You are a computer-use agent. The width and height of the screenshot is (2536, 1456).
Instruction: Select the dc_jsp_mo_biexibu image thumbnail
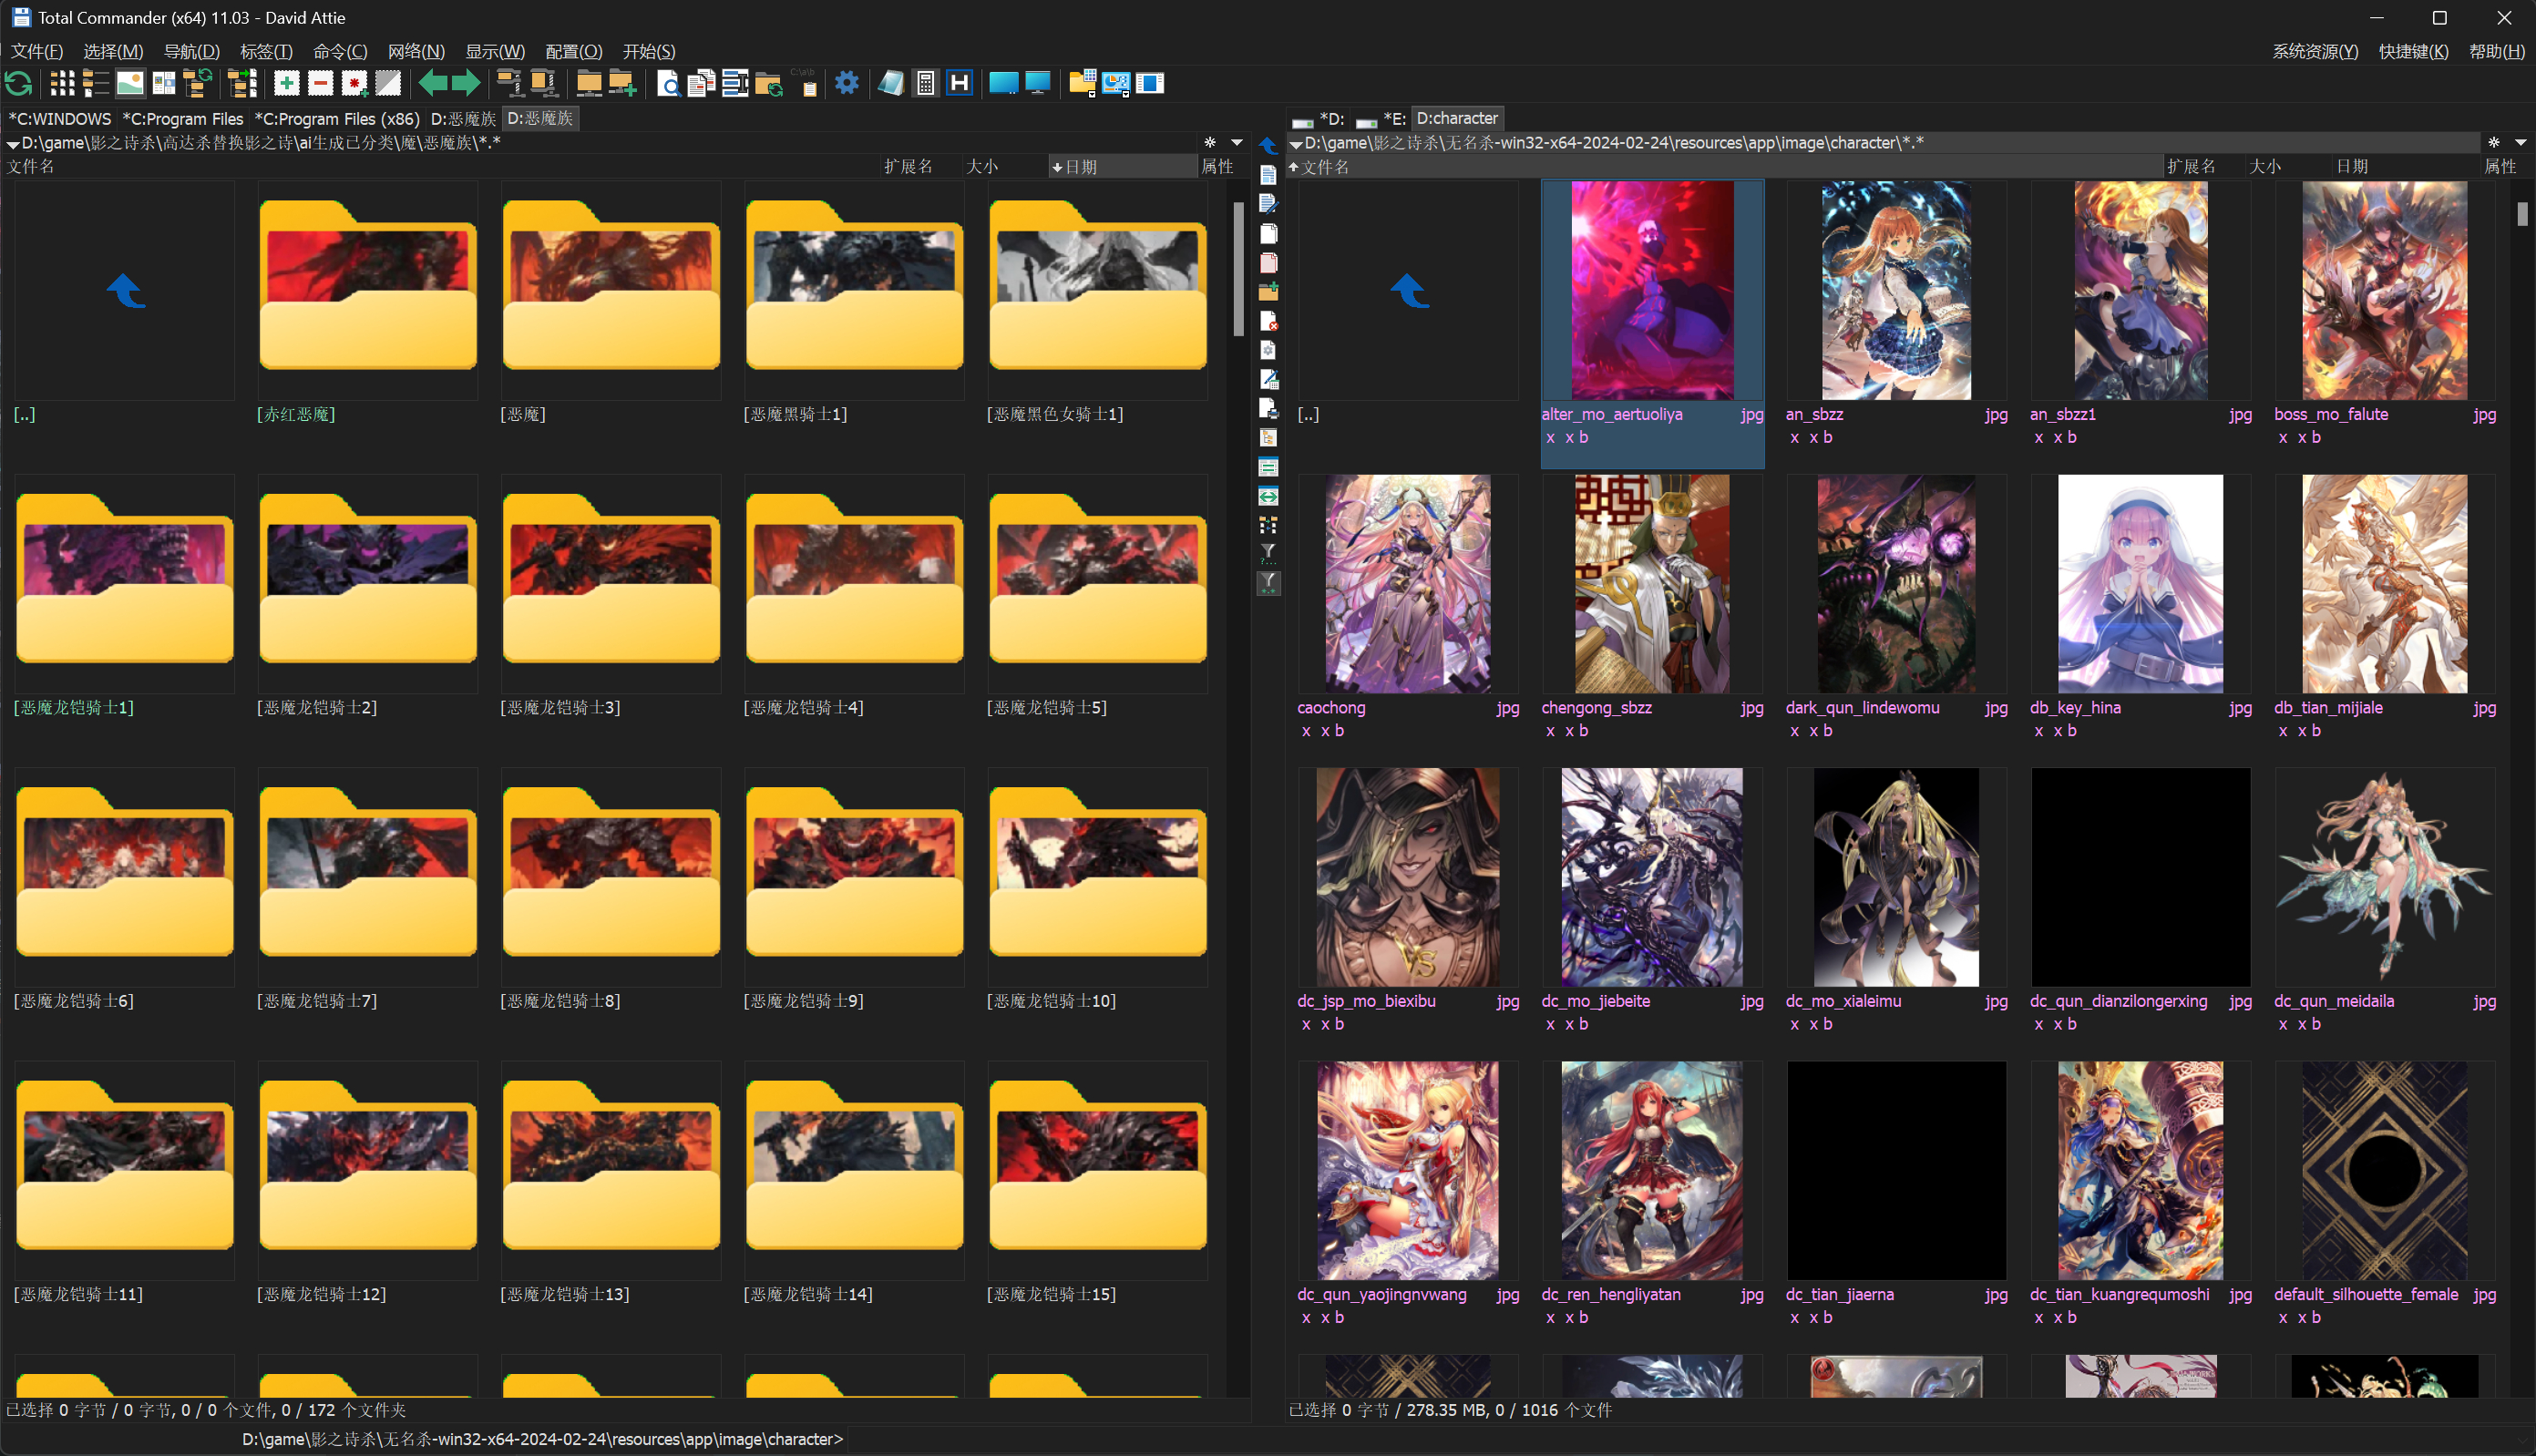(x=1408, y=877)
